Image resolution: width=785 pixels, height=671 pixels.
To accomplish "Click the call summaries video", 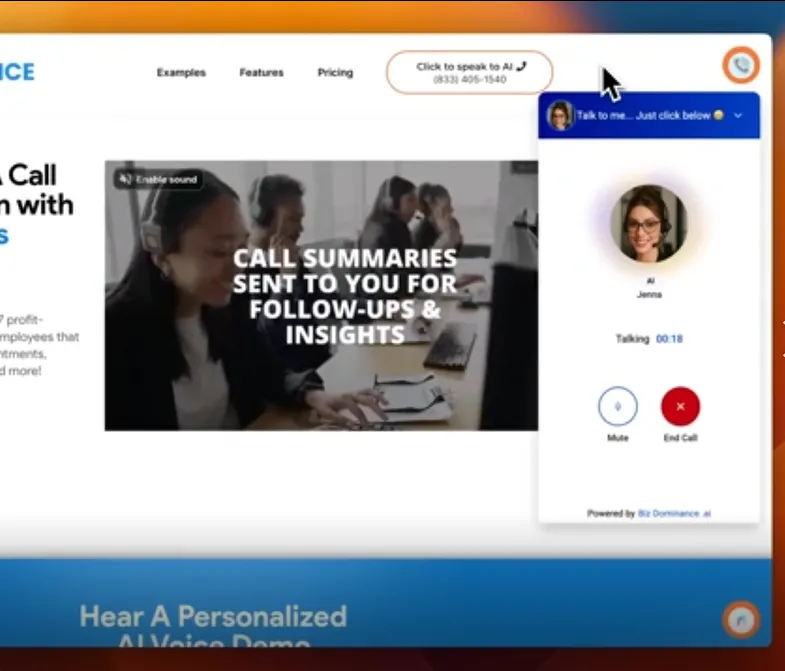I will point(321,295).
